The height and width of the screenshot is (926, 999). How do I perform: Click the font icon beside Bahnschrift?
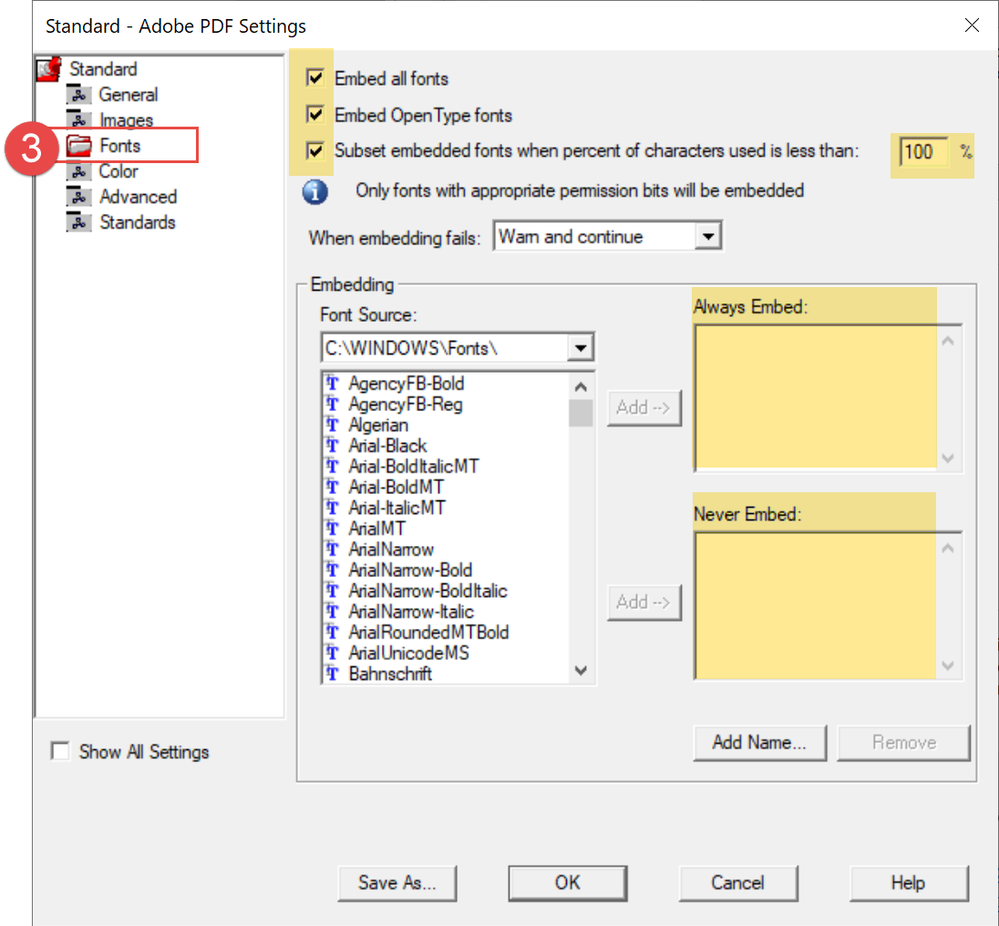(333, 673)
